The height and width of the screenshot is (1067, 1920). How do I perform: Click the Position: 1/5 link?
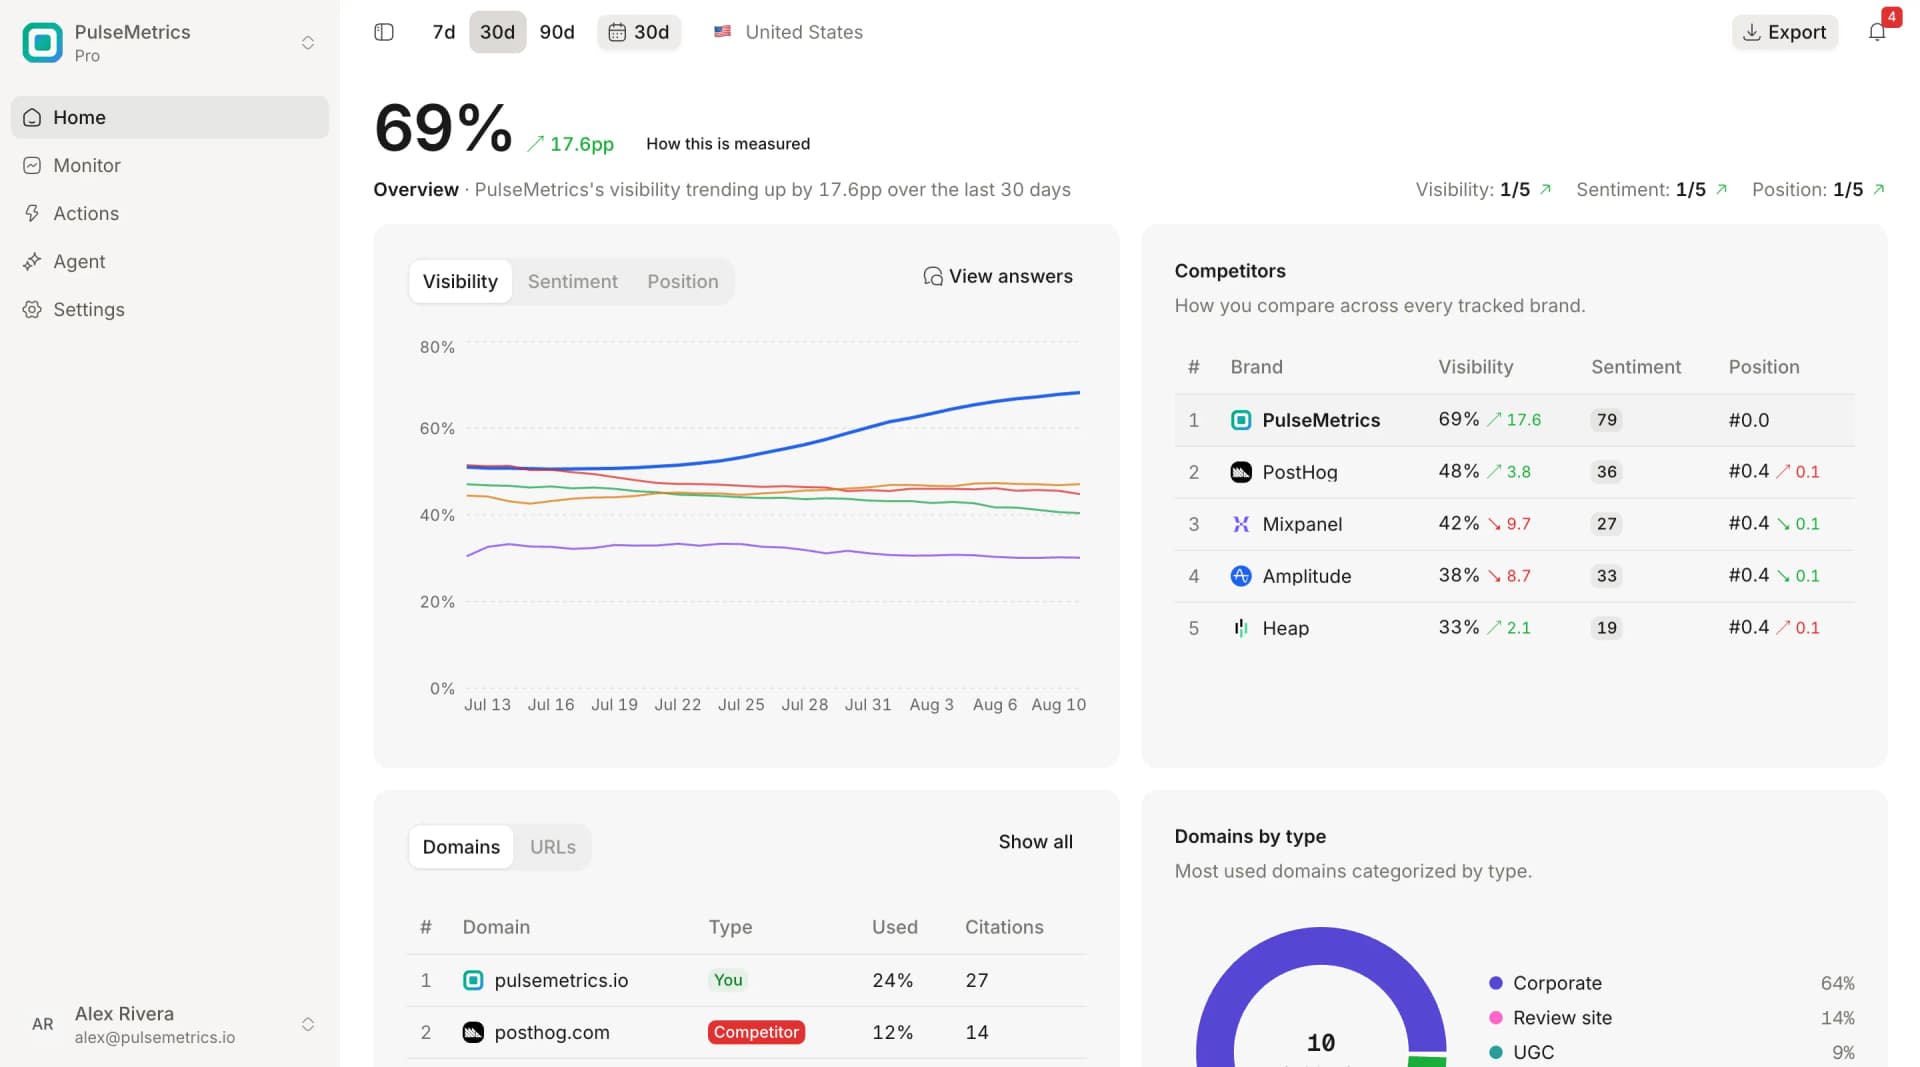[1818, 189]
